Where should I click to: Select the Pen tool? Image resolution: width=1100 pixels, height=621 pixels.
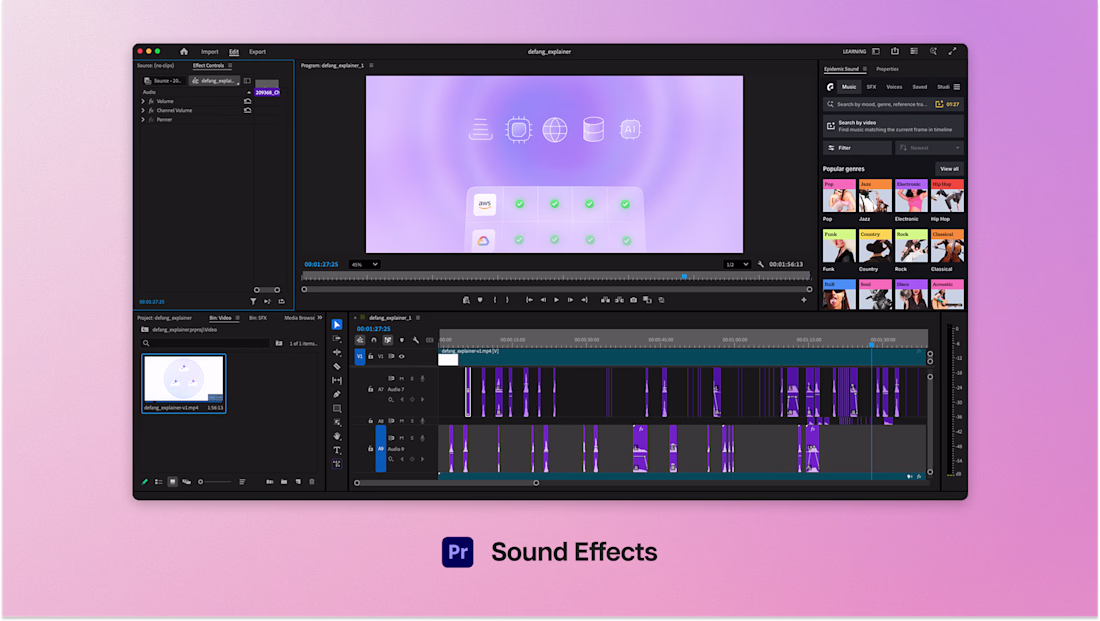pos(337,394)
